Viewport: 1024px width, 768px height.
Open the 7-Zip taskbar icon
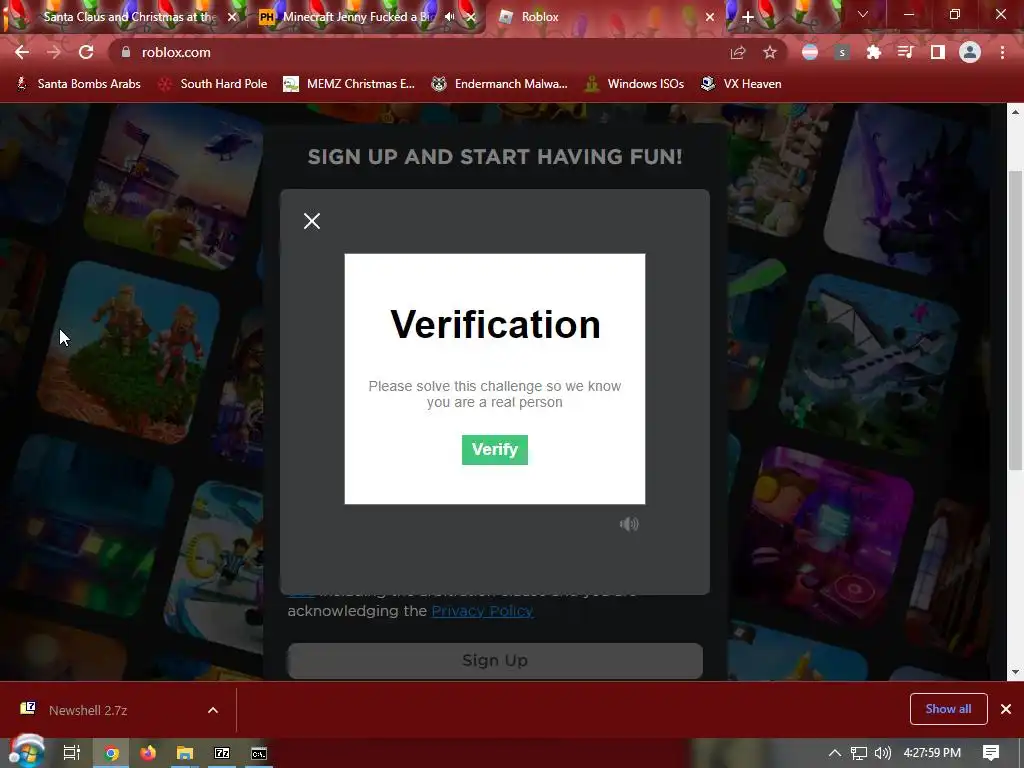[x=222, y=753]
